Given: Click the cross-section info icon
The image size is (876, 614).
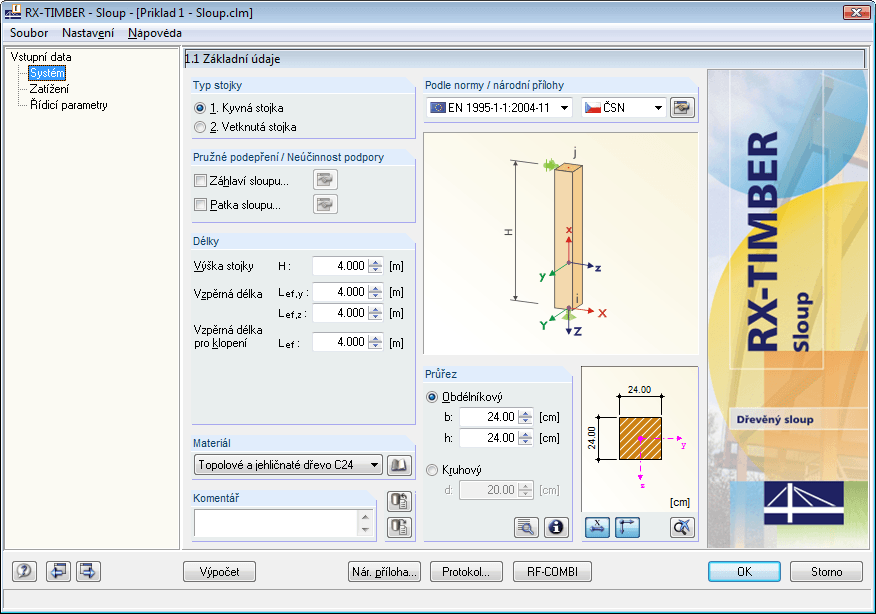Looking at the screenshot, I should [556, 527].
